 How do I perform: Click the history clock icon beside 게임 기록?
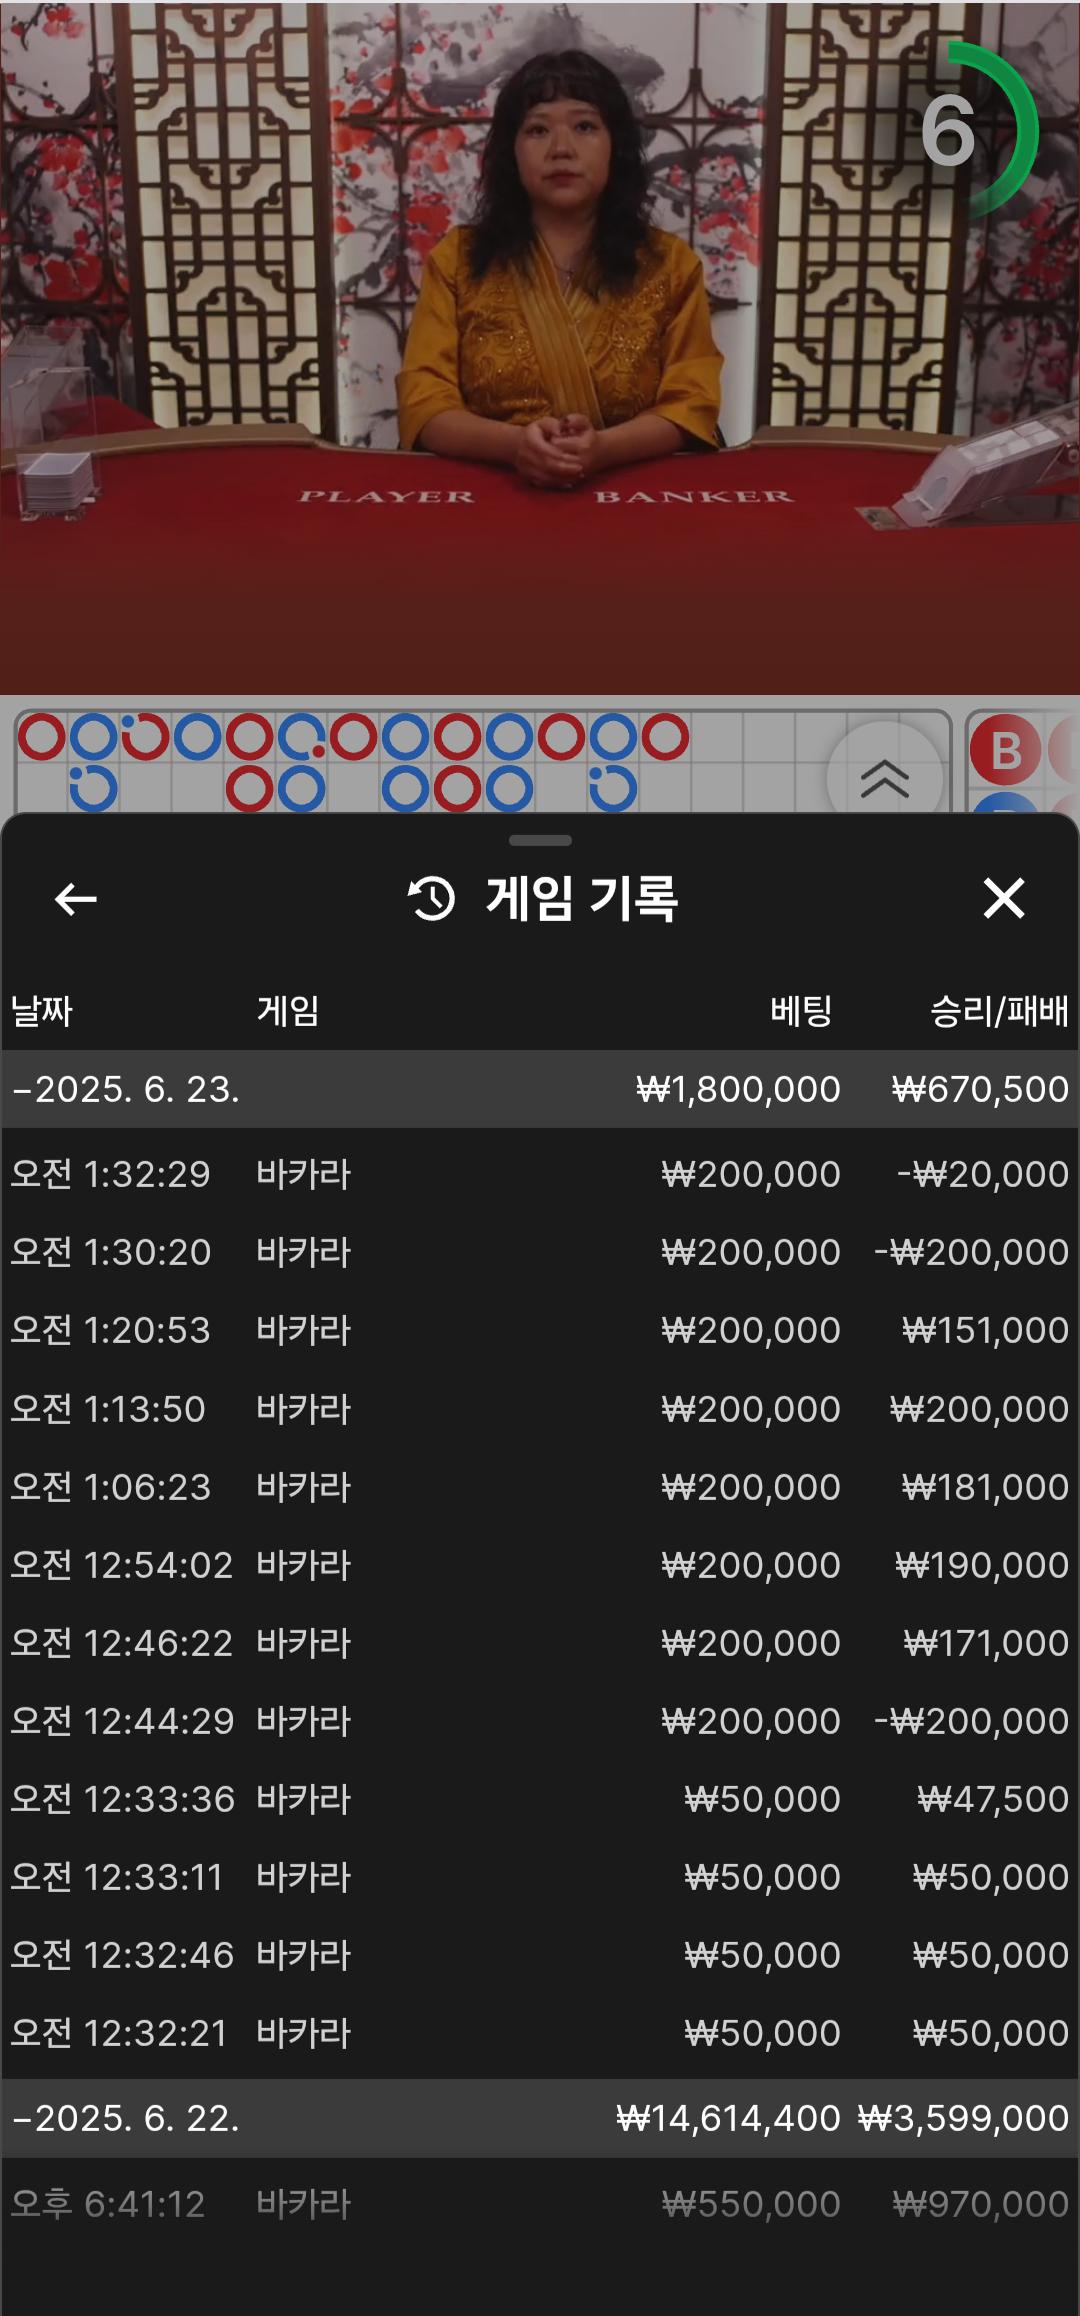tap(431, 898)
